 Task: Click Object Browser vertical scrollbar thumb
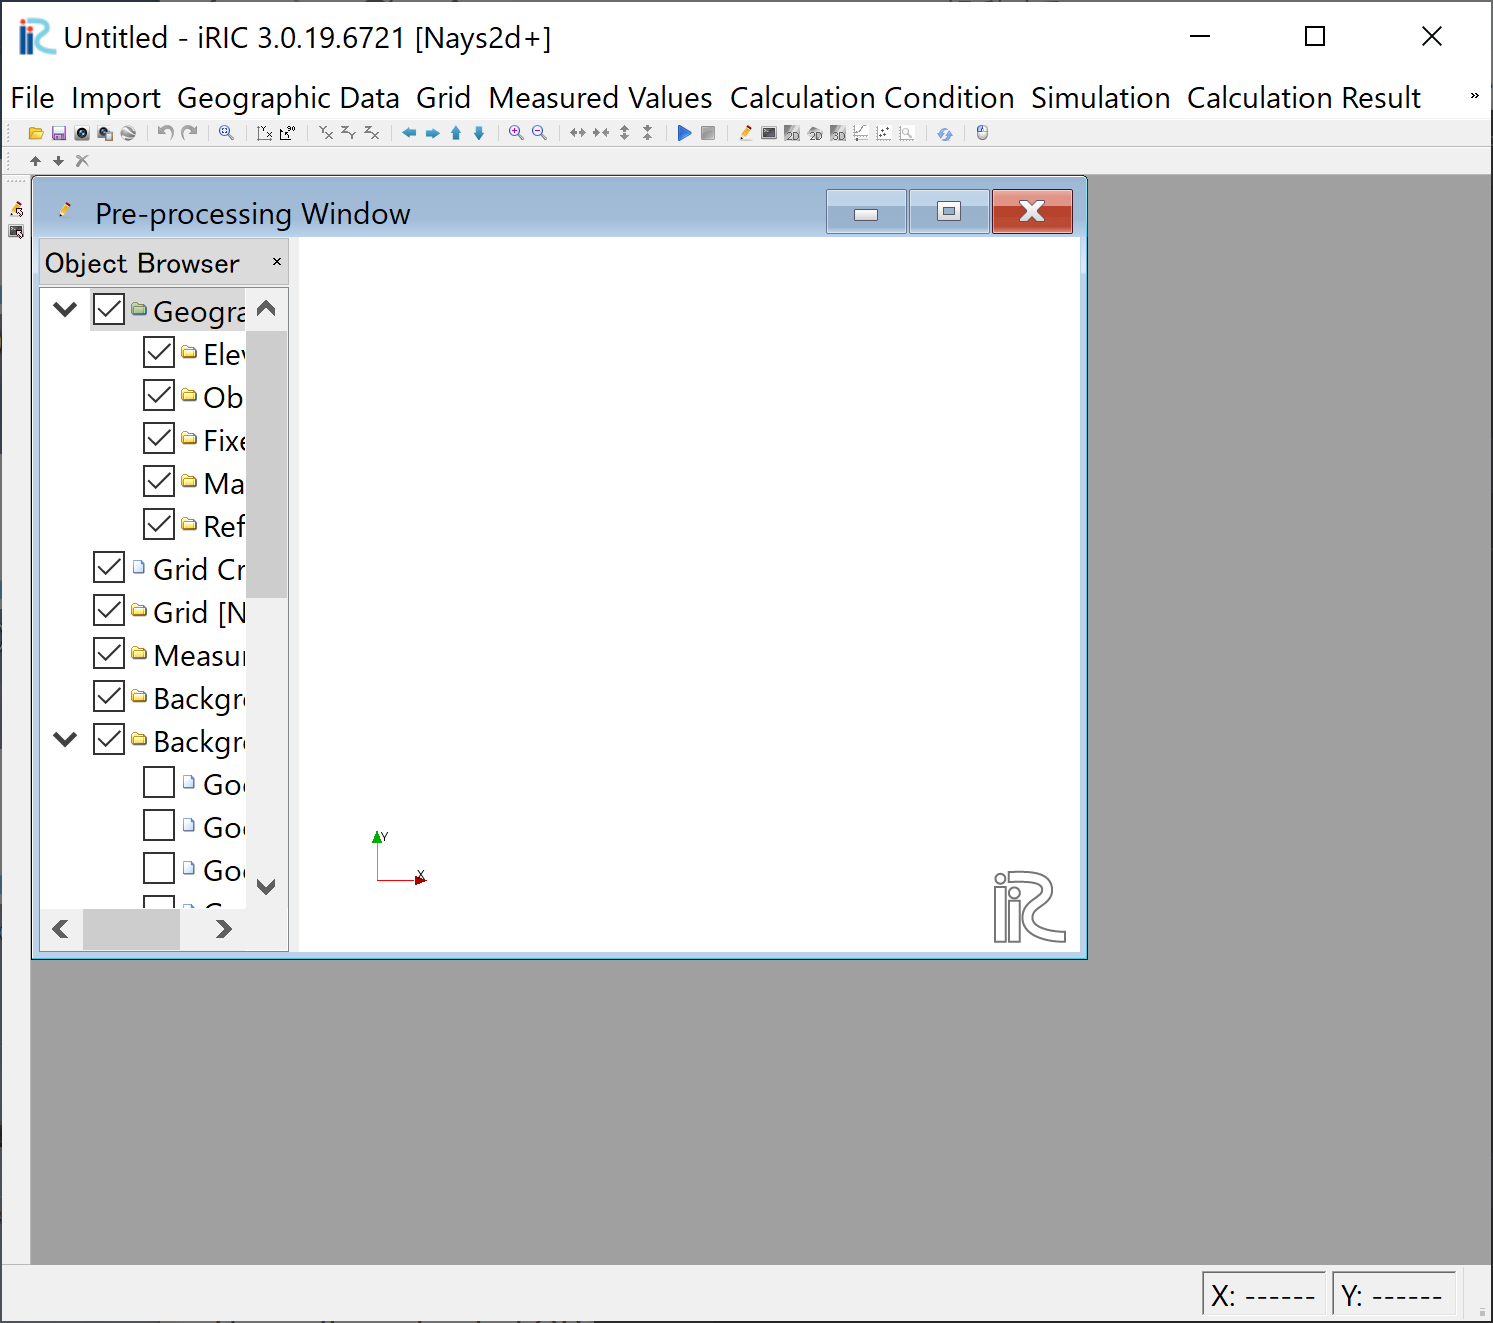point(266,464)
